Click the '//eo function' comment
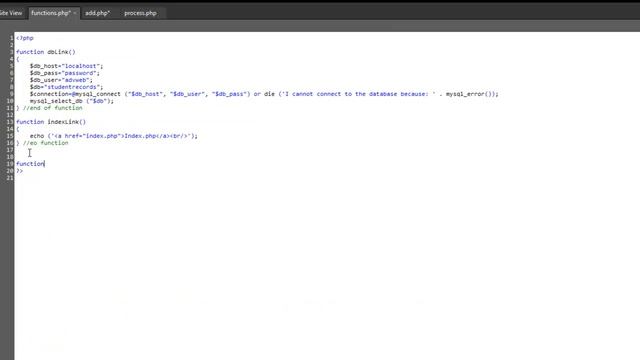This screenshot has width=640, height=360. click(46, 143)
